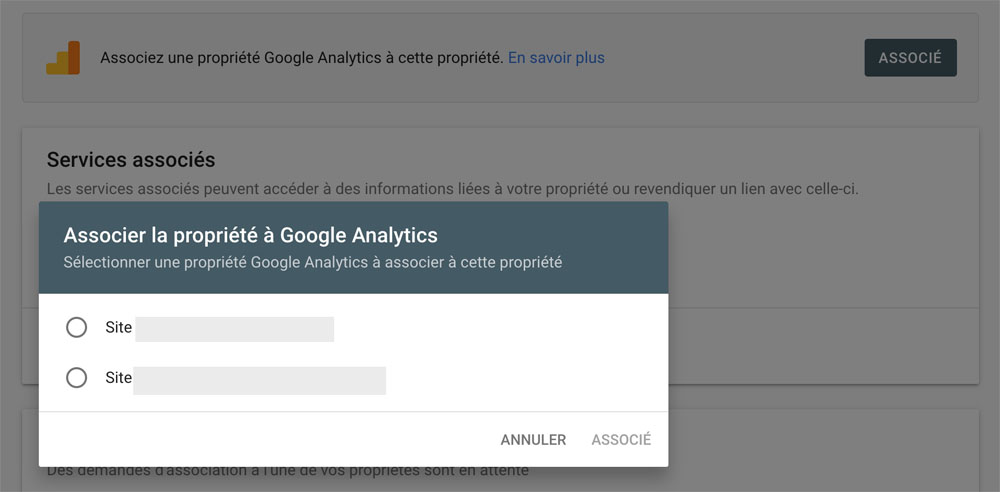This screenshot has height=492, width=1000.
Task: Click the Associez une propriété banner text
Action: 301,58
